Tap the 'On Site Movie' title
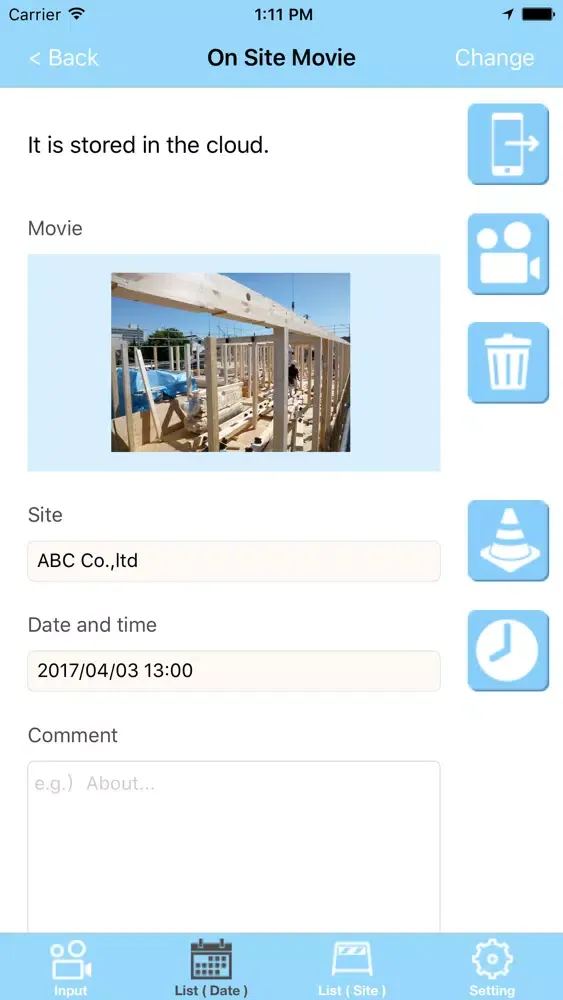This screenshot has height=1000, width=563. (x=281, y=58)
